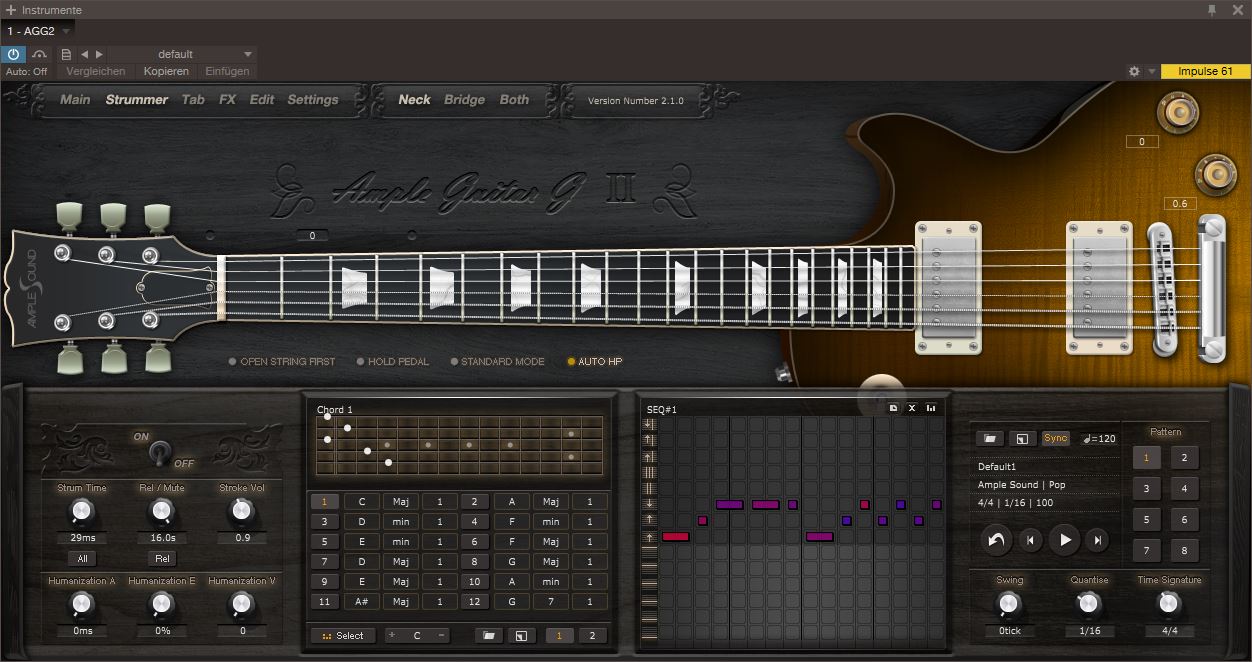Click the Select button under the chord list
Viewport: 1252px width, 662px height.
click(x=343, y=635)
